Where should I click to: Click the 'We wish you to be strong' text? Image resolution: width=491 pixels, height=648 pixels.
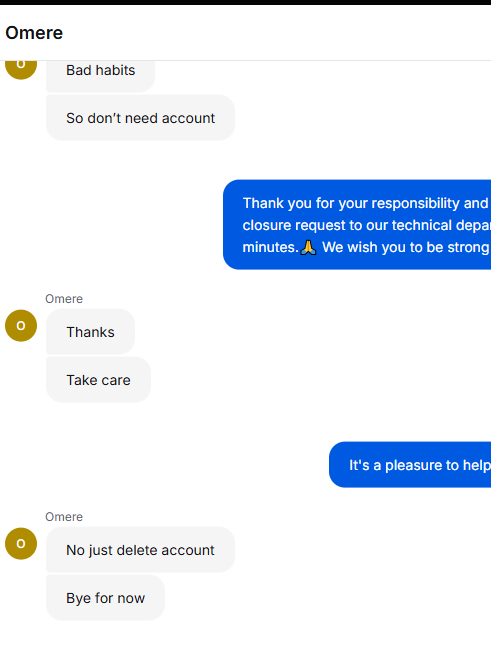tap(405, 247)
